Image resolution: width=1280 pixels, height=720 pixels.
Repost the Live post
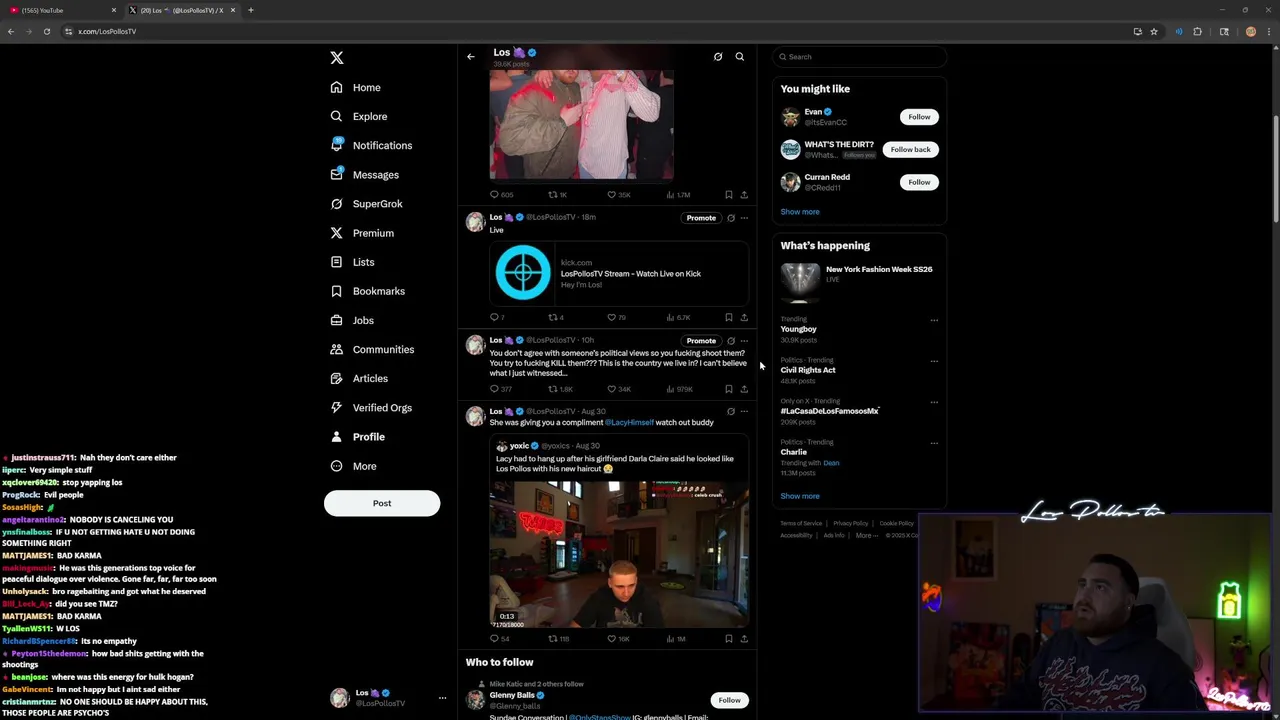pyautogui.click(x=553, y=318)
